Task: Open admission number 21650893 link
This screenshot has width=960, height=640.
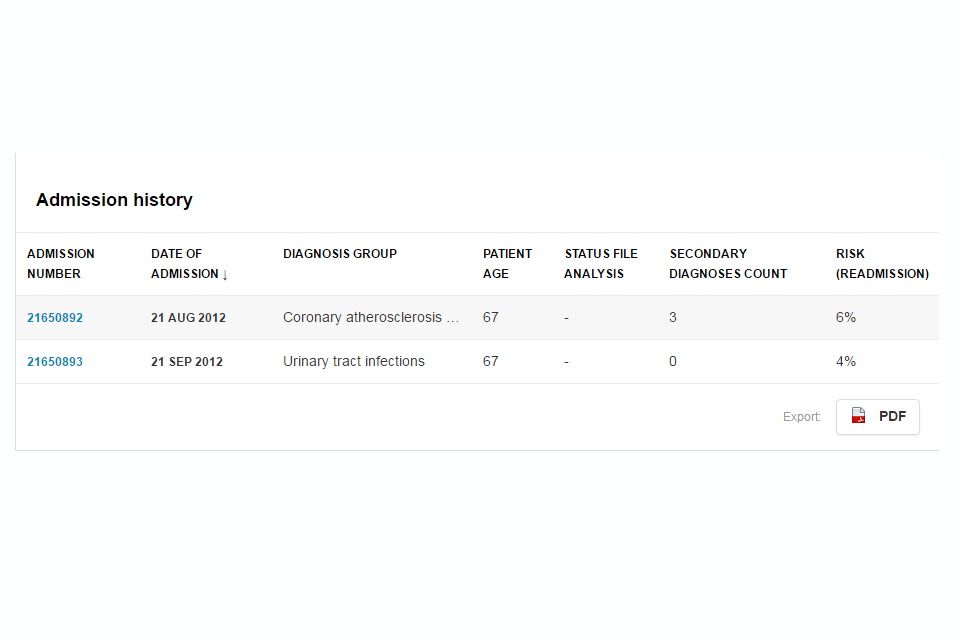Action: pos(55,362)
